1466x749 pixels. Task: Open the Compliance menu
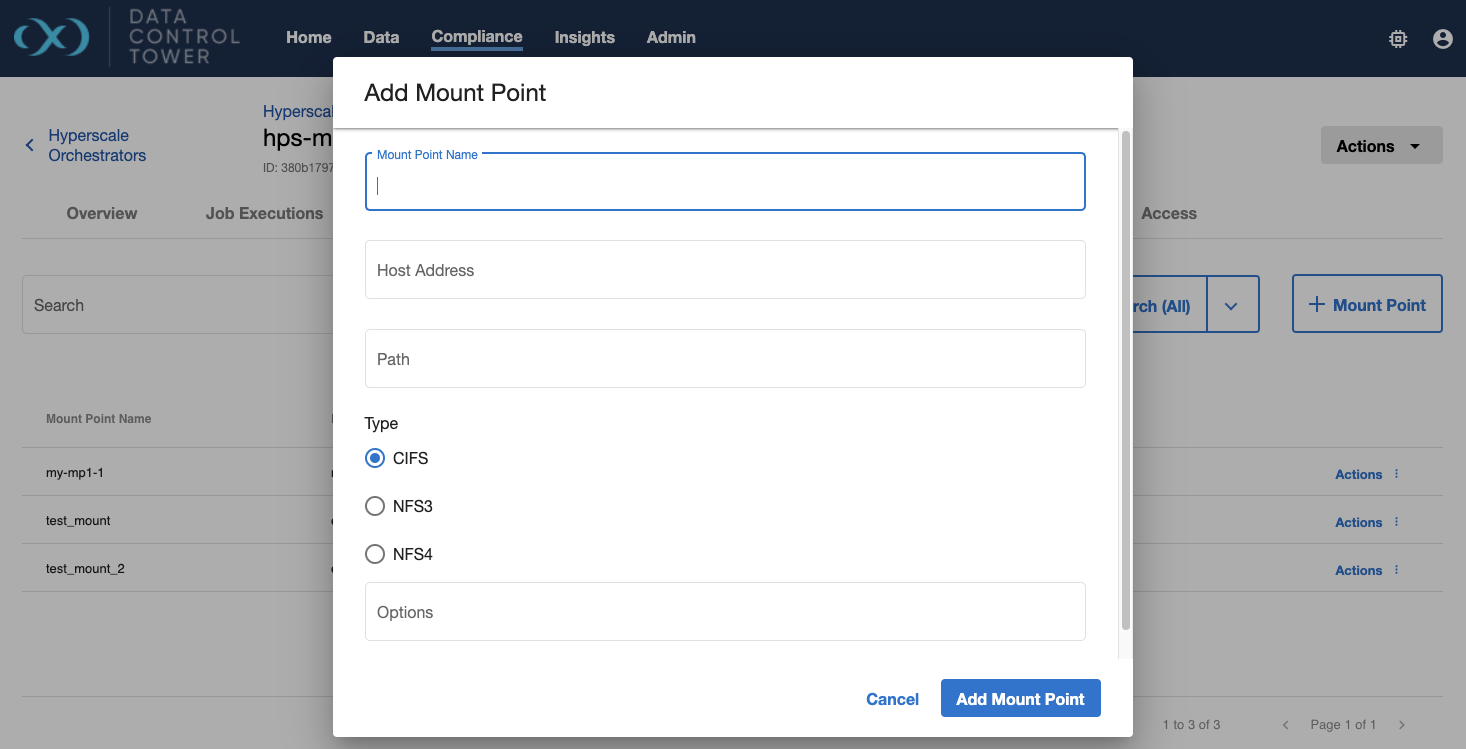[477, 37]
